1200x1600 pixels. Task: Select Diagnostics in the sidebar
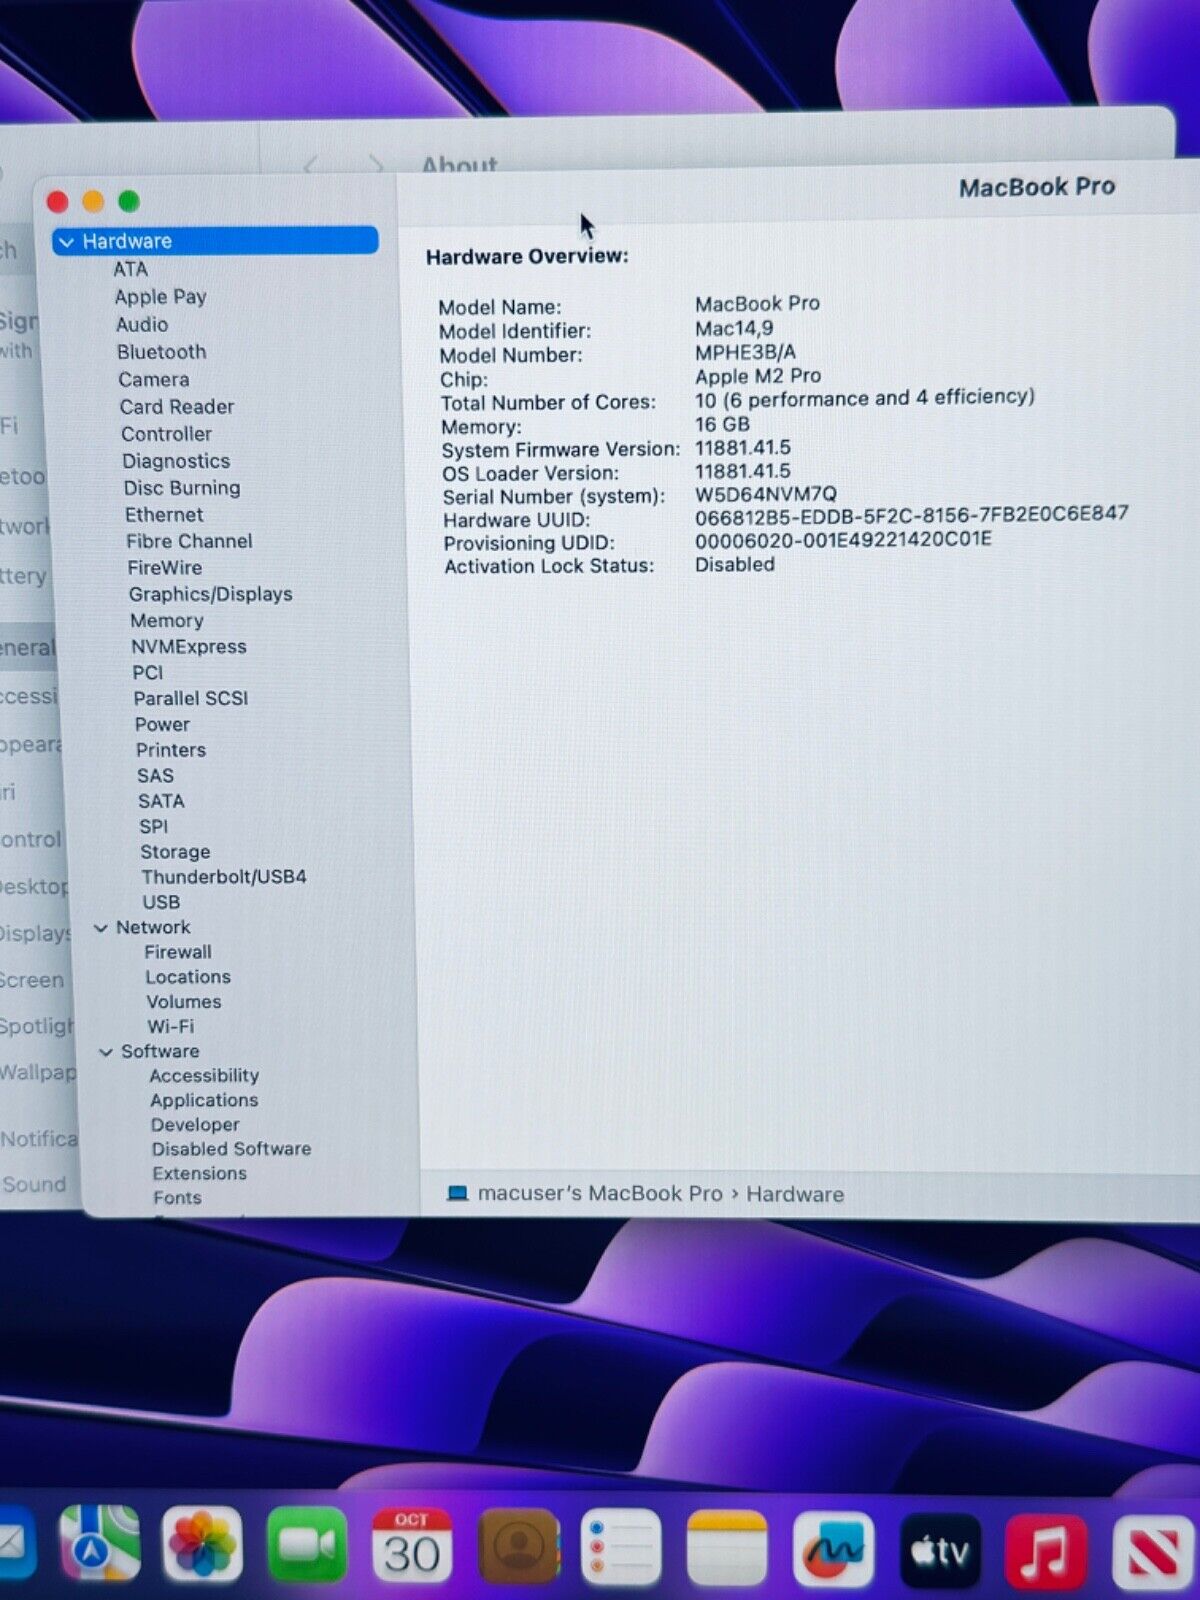176,461
